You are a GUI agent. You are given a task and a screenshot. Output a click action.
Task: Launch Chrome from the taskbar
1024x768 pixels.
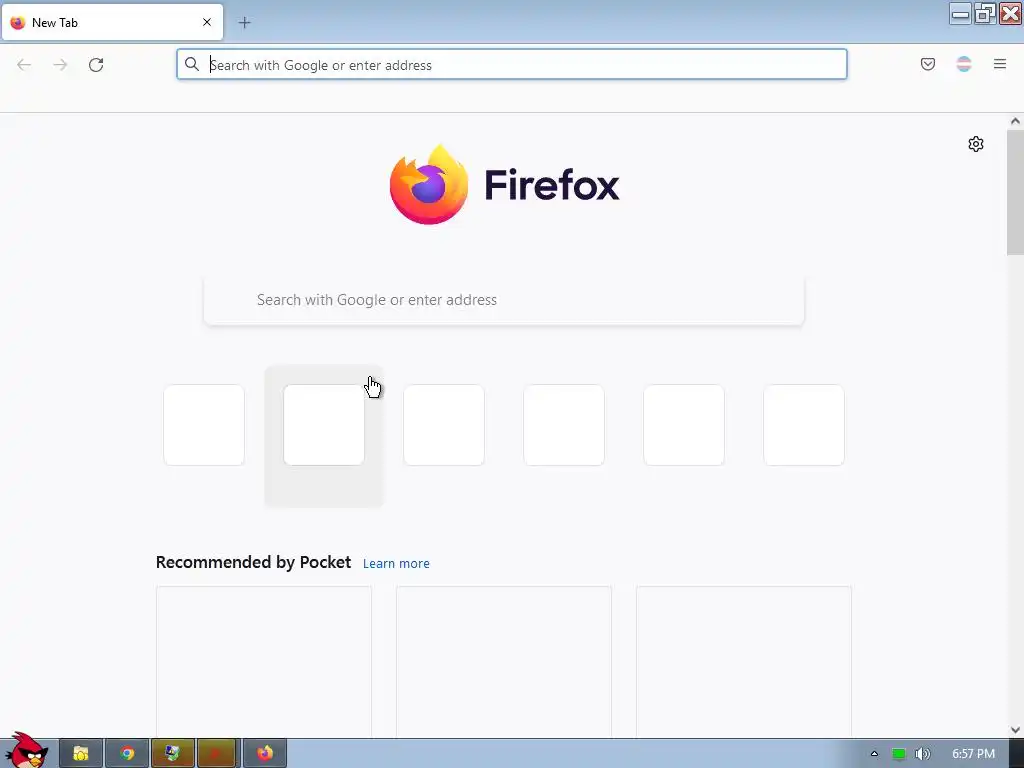click(127, 754)
